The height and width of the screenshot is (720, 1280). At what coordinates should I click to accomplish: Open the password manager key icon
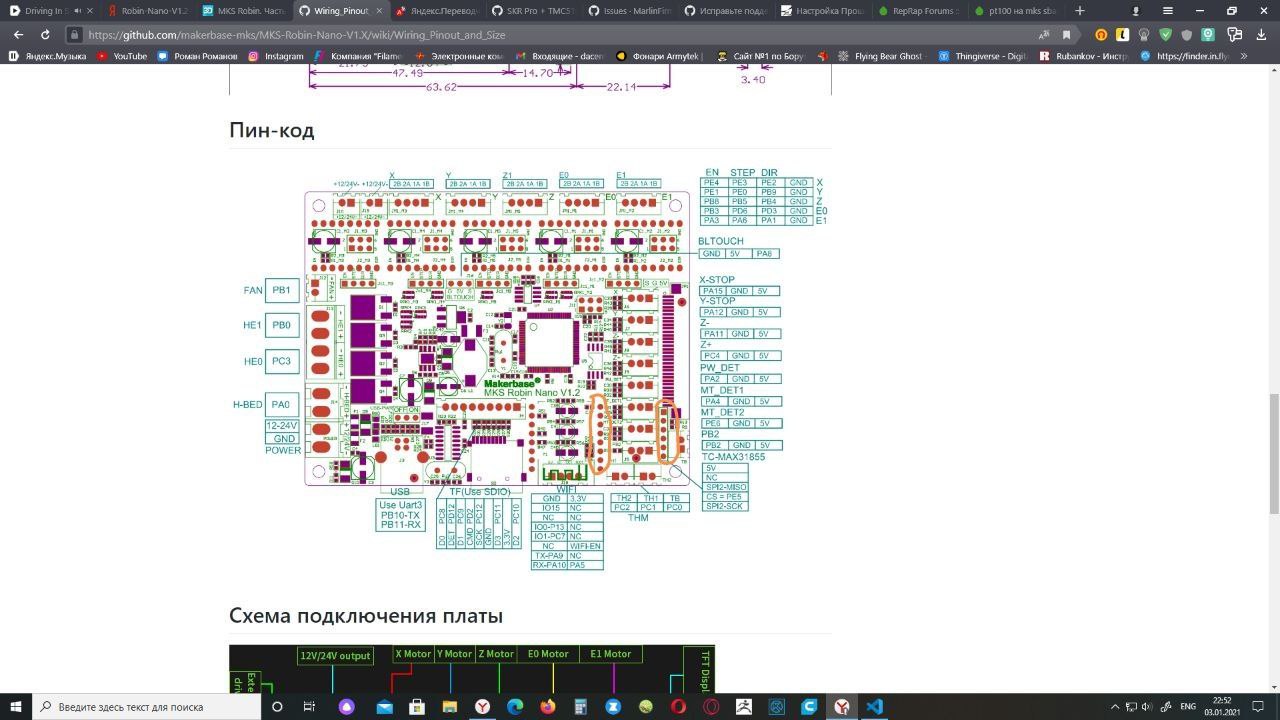pyautogui.click(x=1237, y=34)
